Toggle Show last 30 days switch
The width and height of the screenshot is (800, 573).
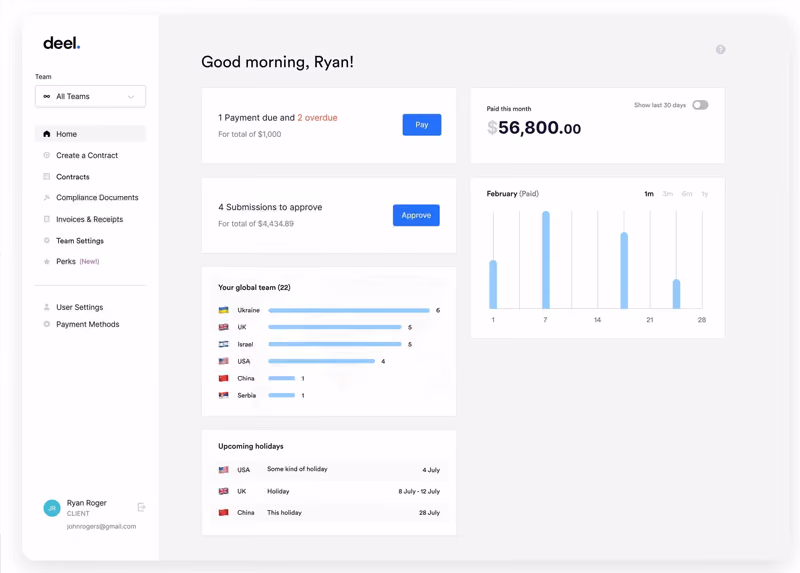pyautogui.click(x=700, y=105)
